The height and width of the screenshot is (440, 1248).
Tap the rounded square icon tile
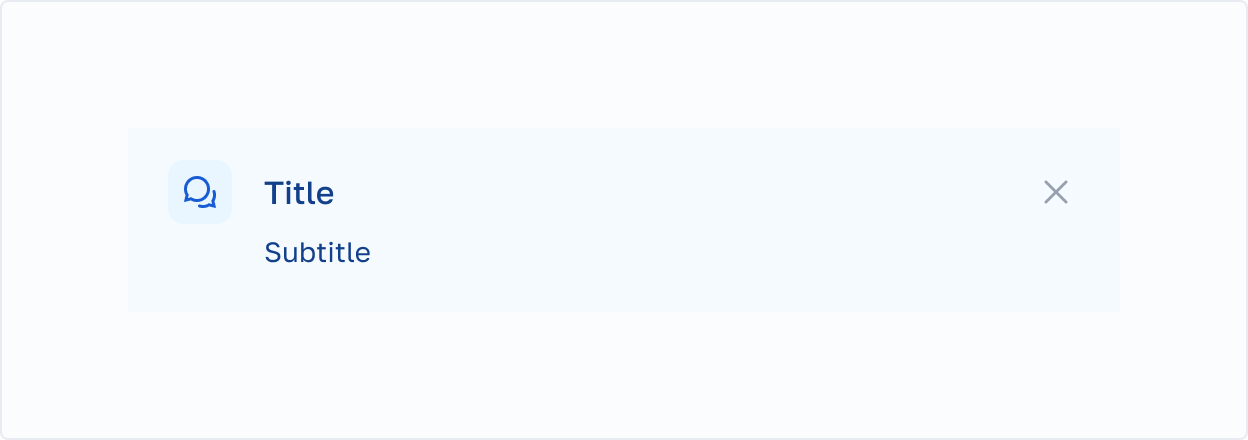200,192
